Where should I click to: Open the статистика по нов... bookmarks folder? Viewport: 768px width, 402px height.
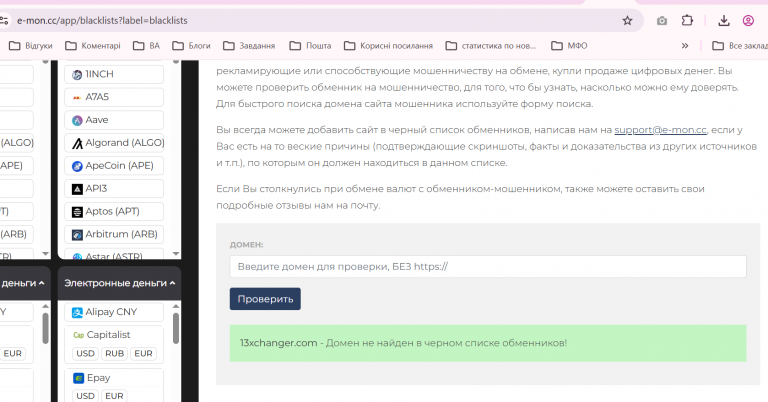[x=491, y=46]
